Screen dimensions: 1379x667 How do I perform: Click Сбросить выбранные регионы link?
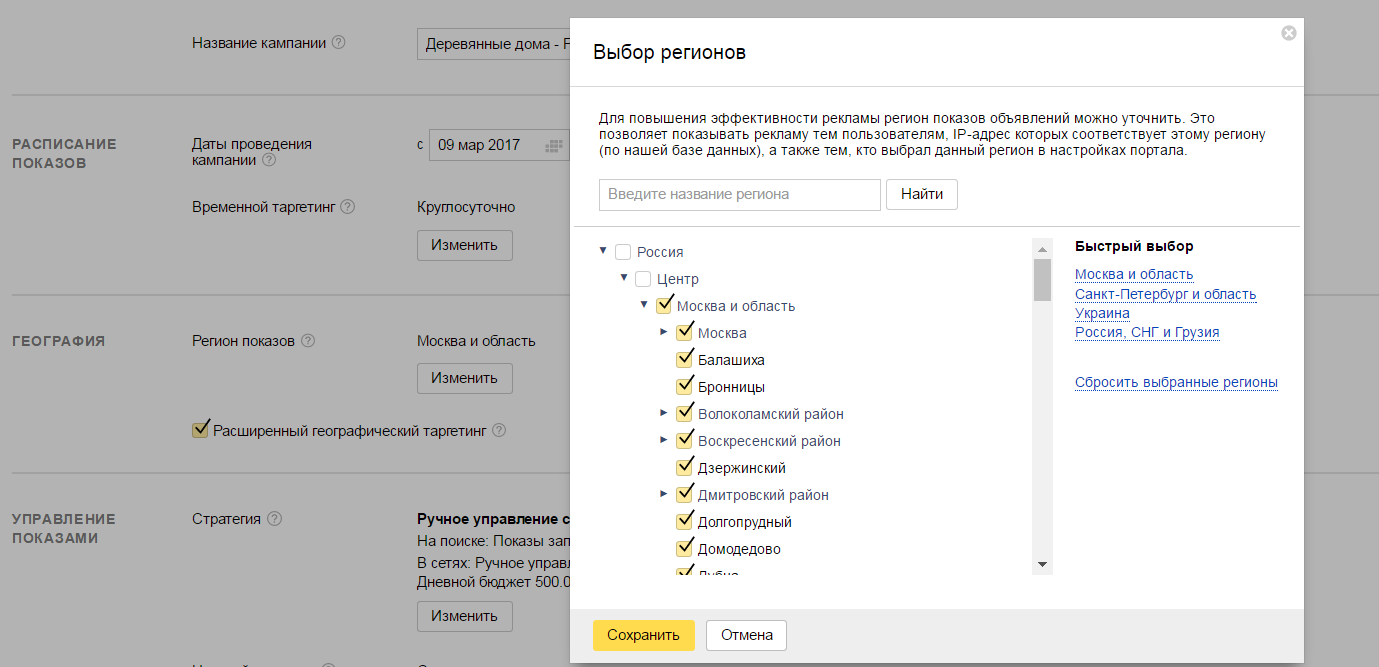(x=1176, y=382)
